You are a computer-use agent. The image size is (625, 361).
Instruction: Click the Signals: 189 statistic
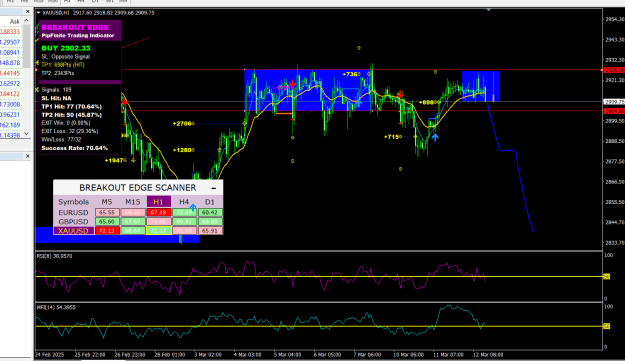(x=56, y=90)
